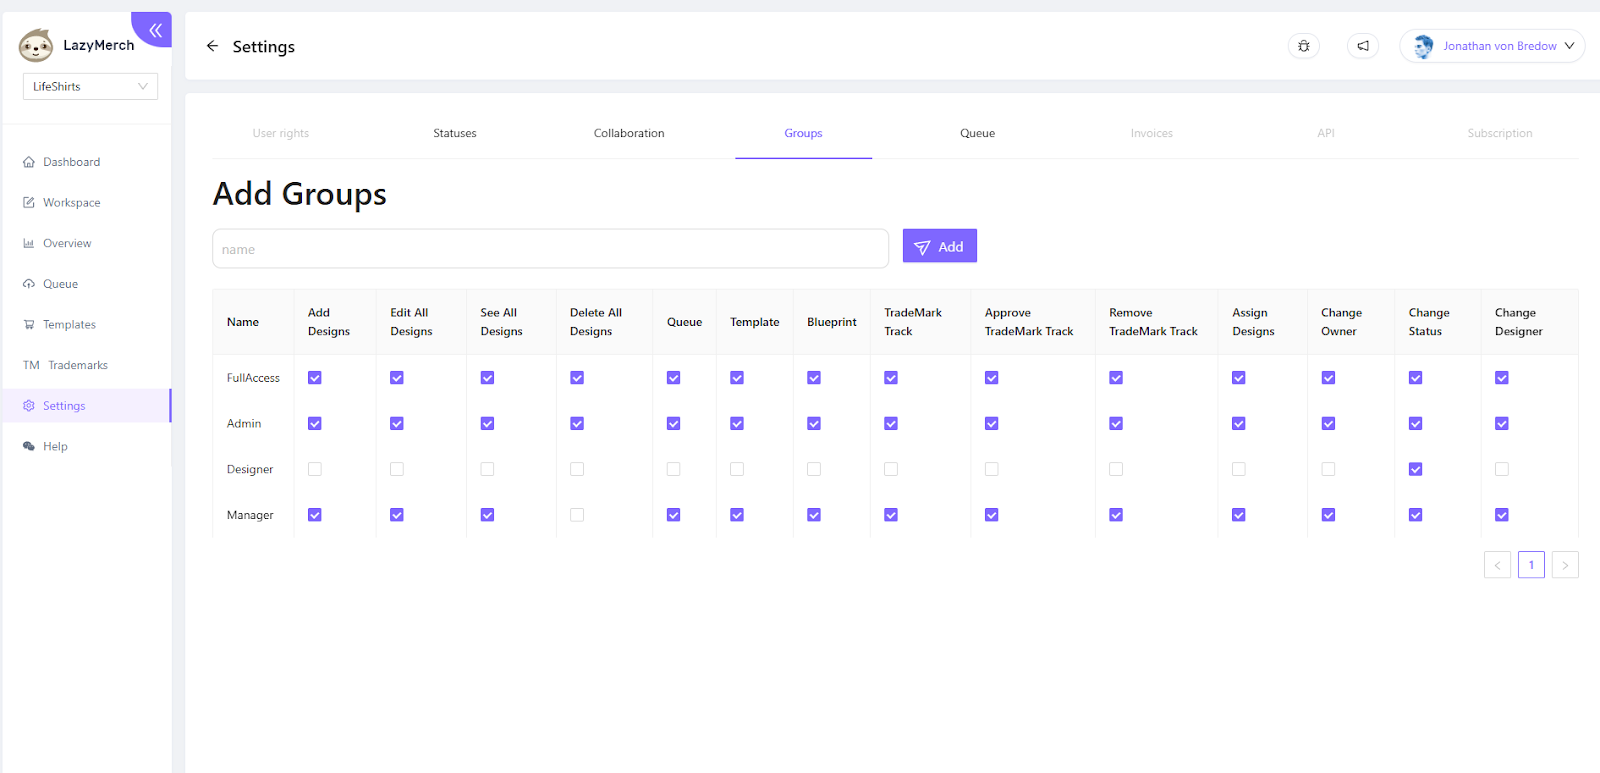
Task: Enable See All Designs for Designer group
Action: point(487,469)
